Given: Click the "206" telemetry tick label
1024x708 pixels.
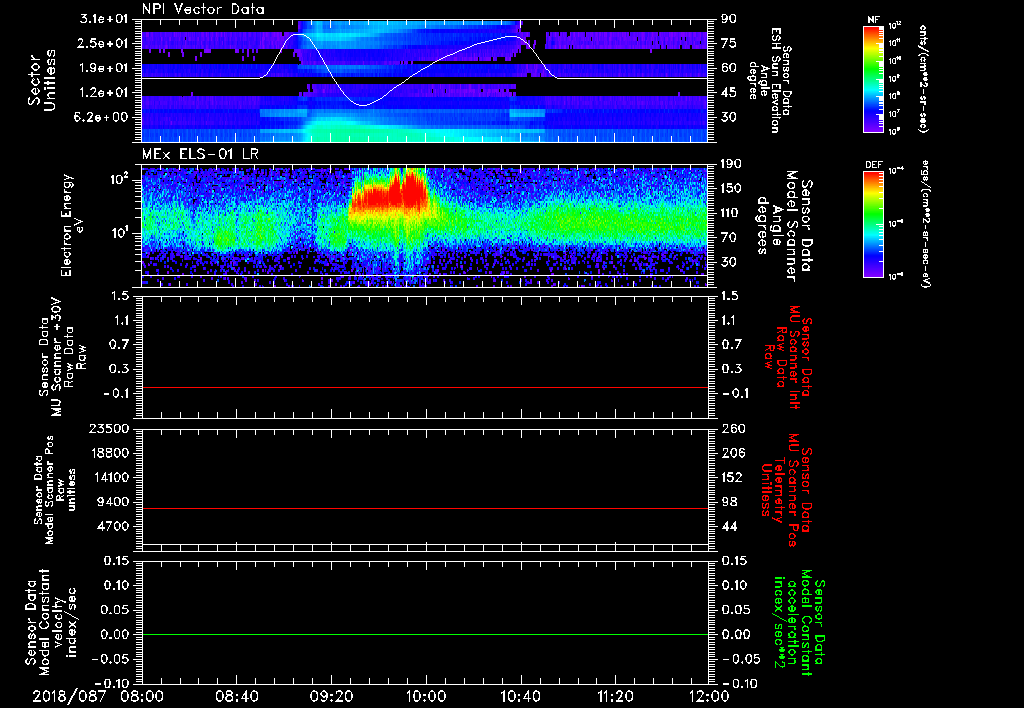Looking at the screenshot, I should click(731, 453).
